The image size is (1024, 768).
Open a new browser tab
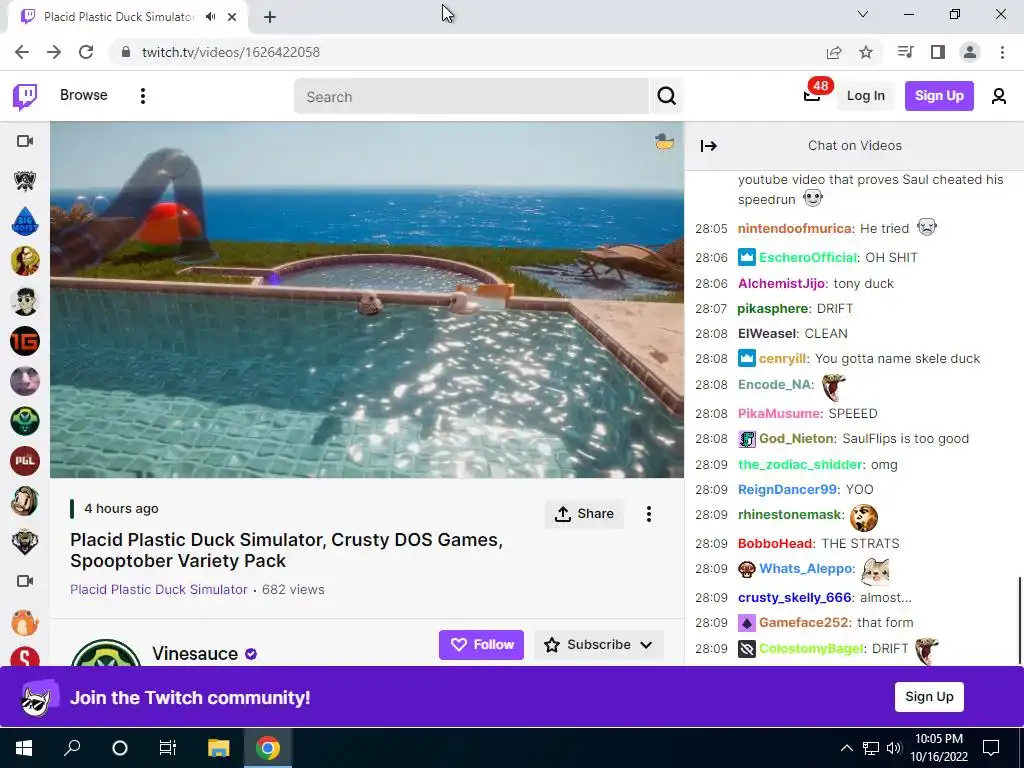[270, 18]
